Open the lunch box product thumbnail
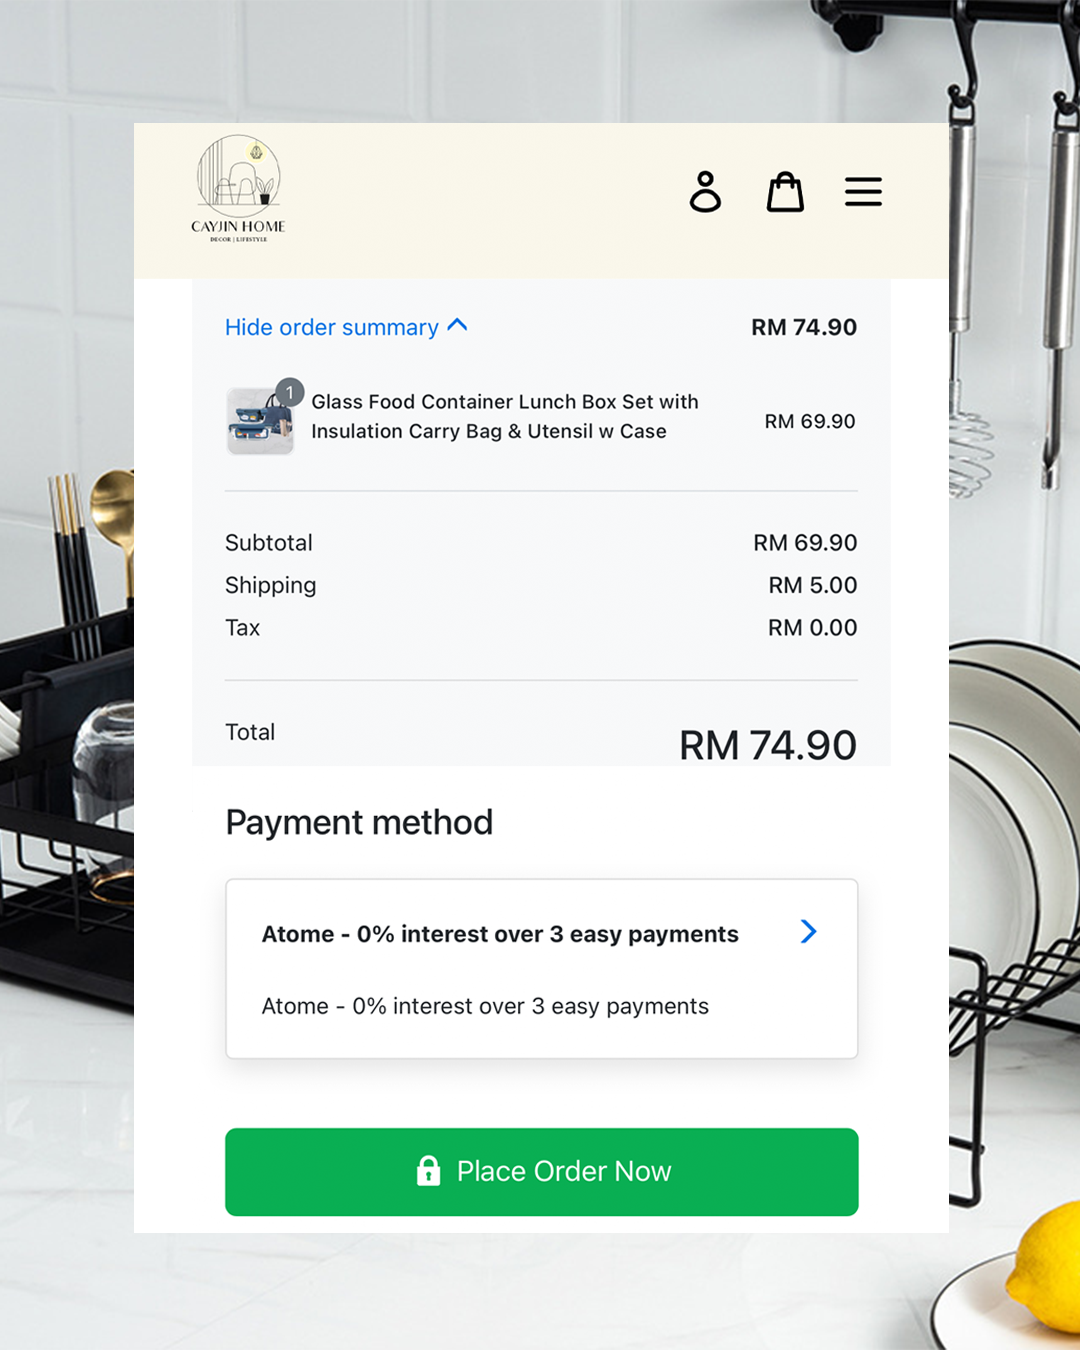Screen dimensions: 1080x1350 [x=260, y=421]
